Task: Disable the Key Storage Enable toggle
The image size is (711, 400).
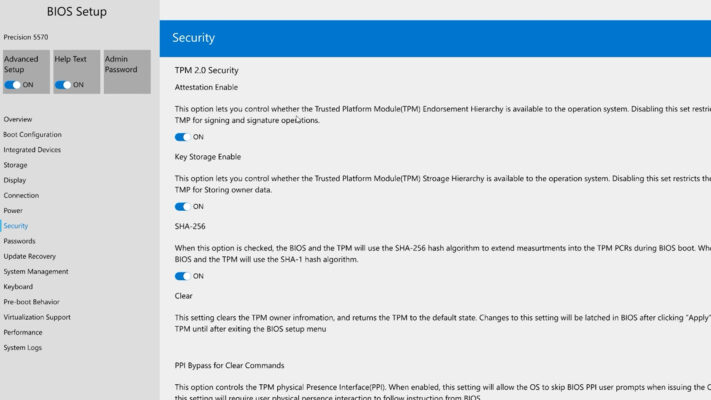Action: pyautogui.click(x=182, y=207)
